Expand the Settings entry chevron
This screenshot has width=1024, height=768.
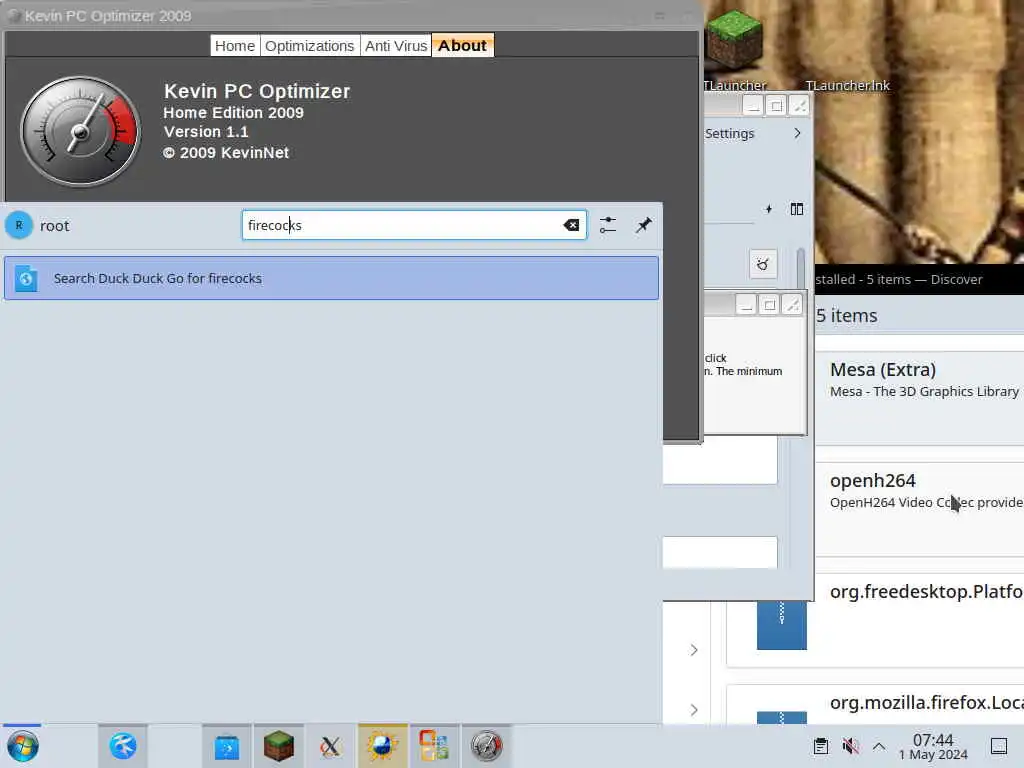pos(797,133)
